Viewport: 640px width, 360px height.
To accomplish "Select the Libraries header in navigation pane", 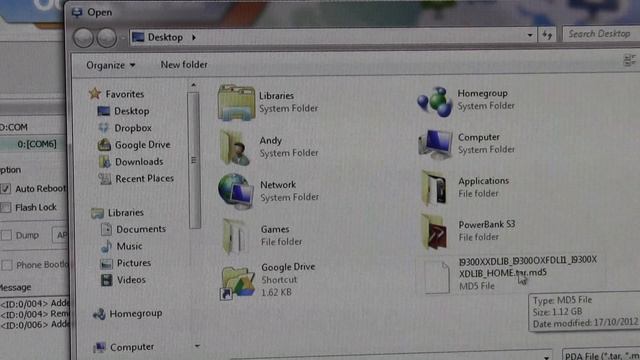I will click(x=126, y=213).
